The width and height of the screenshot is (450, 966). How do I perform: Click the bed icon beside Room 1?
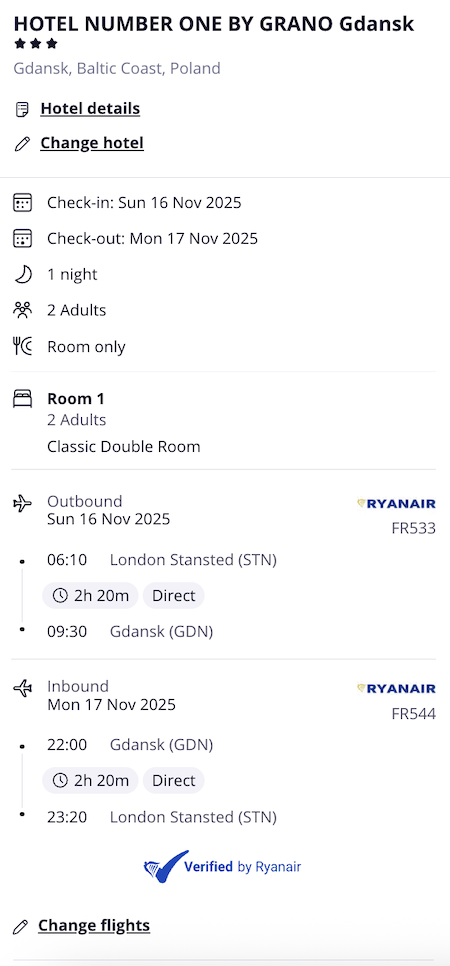(x=22, y=399)
